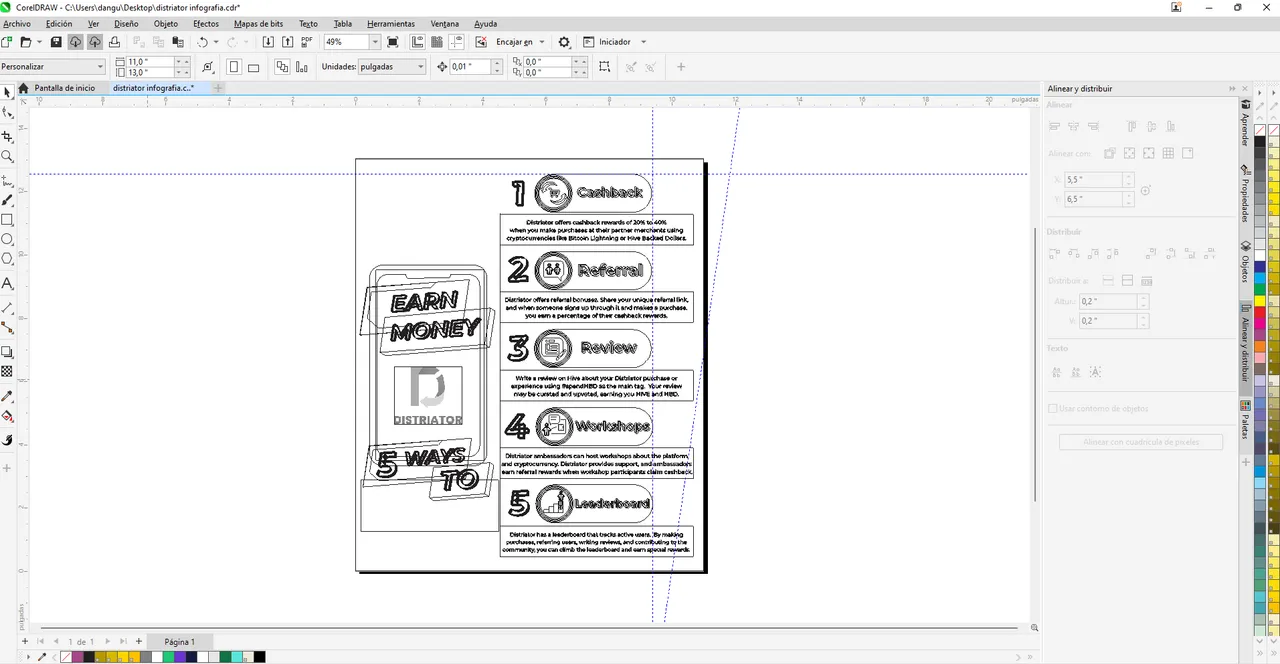The image size is (1280, 664).
Task: Expand the Iniciador launcher dropdown arrow
Action: (643, 42)
